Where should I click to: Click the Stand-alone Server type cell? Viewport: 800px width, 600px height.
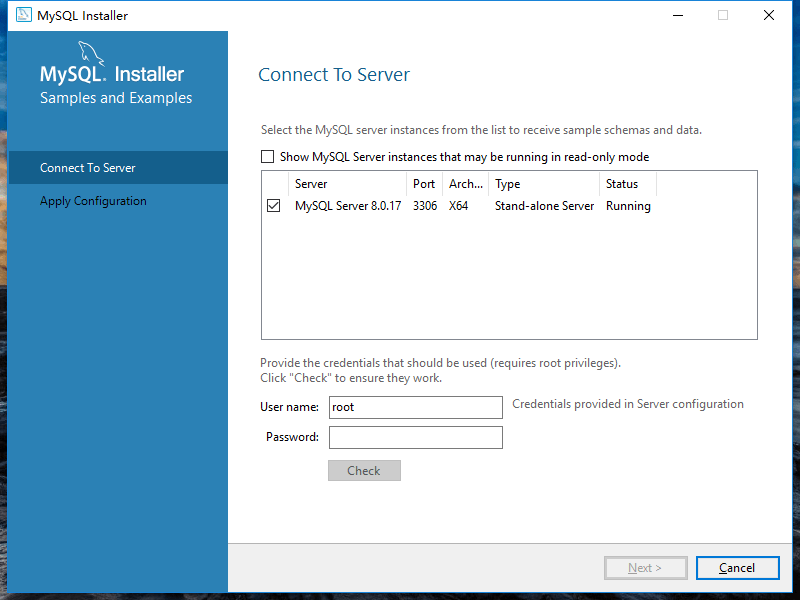[x=544, y=206]
